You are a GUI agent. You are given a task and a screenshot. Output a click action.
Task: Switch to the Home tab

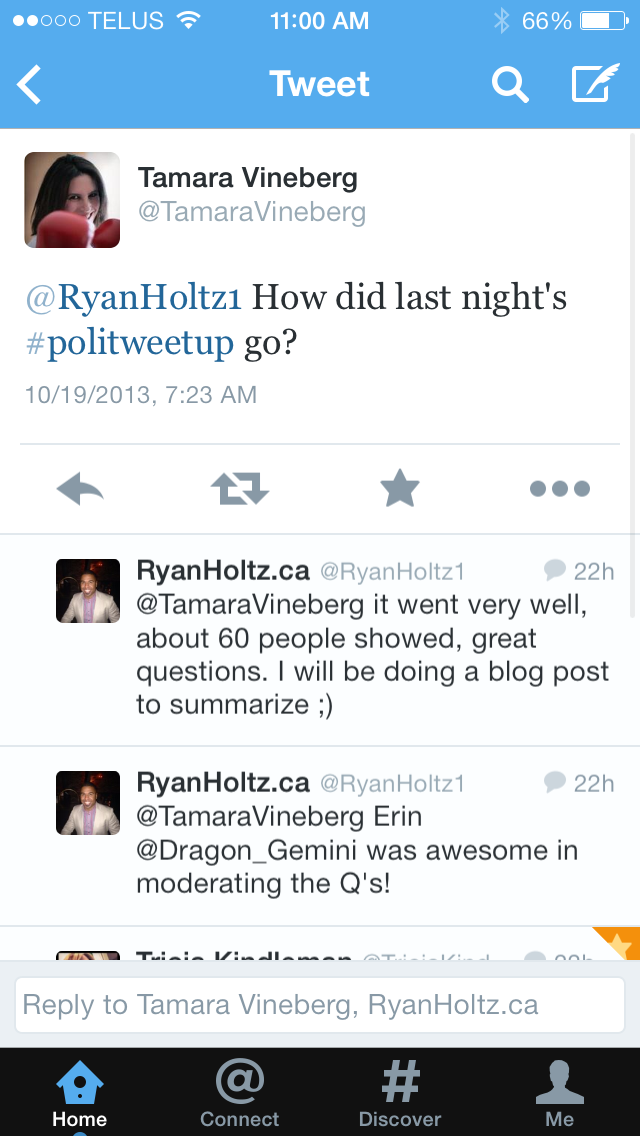click(x=80, y=1092)
